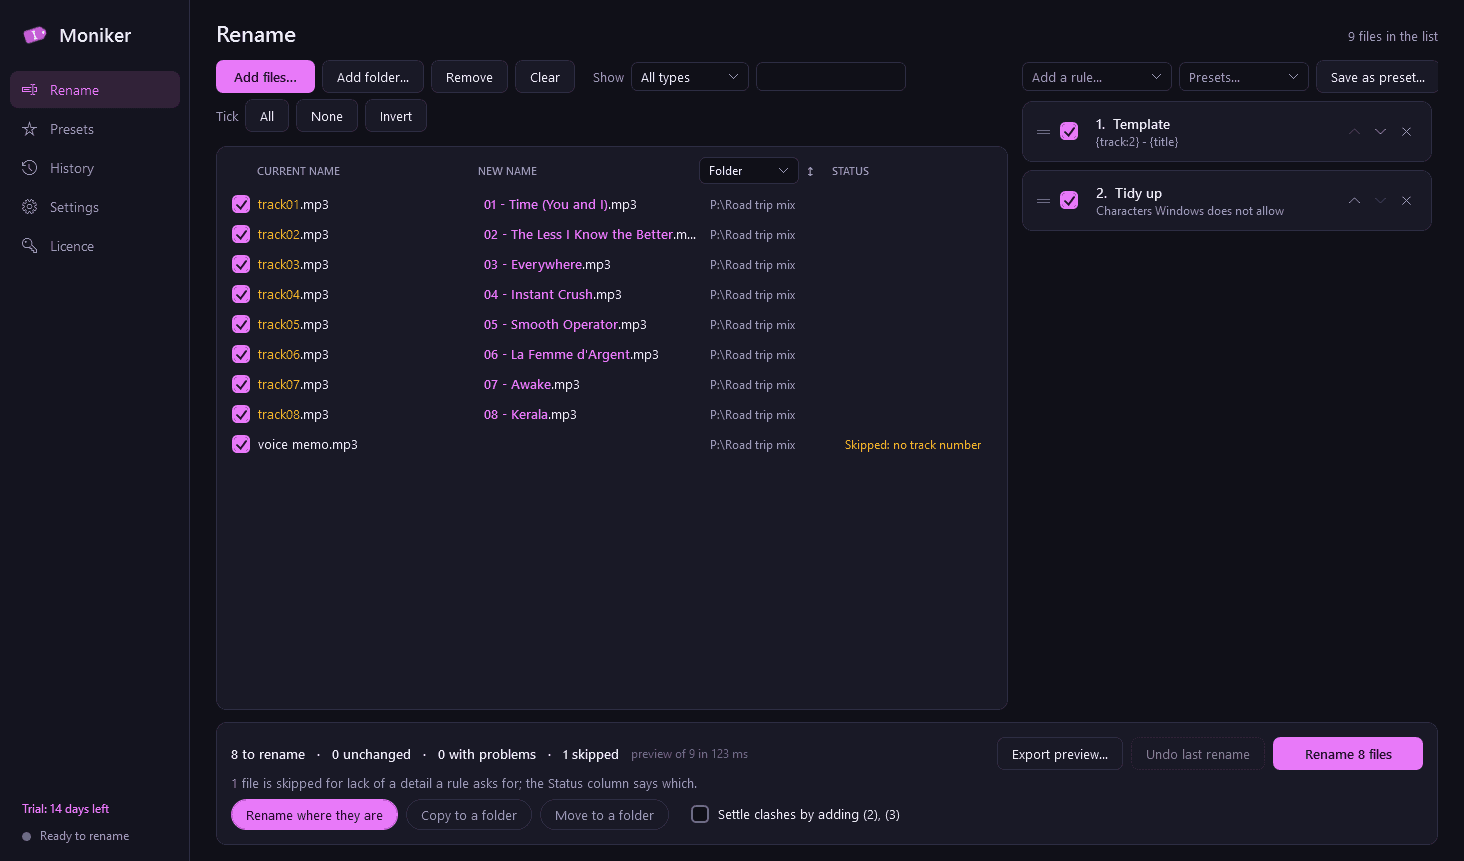Viewport: 1464px width, 861px height.
Task: Click the Export preview button
Action: coord(1060,754)
